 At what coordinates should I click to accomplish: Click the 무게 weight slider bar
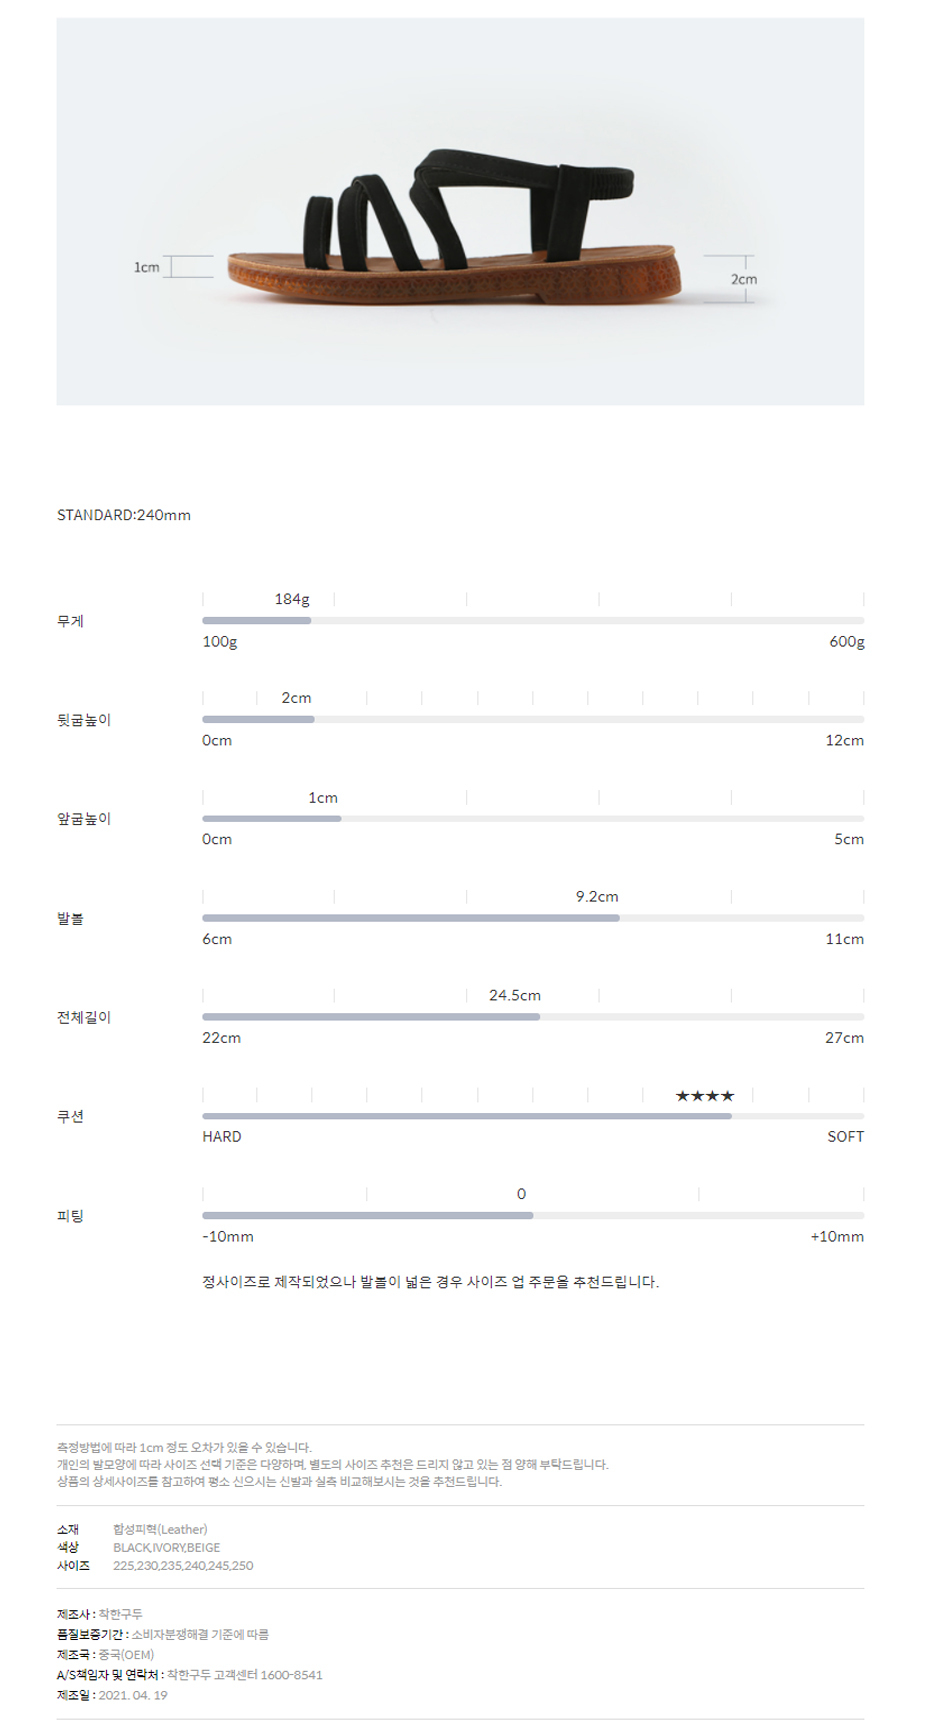click(x=532, y=621)
